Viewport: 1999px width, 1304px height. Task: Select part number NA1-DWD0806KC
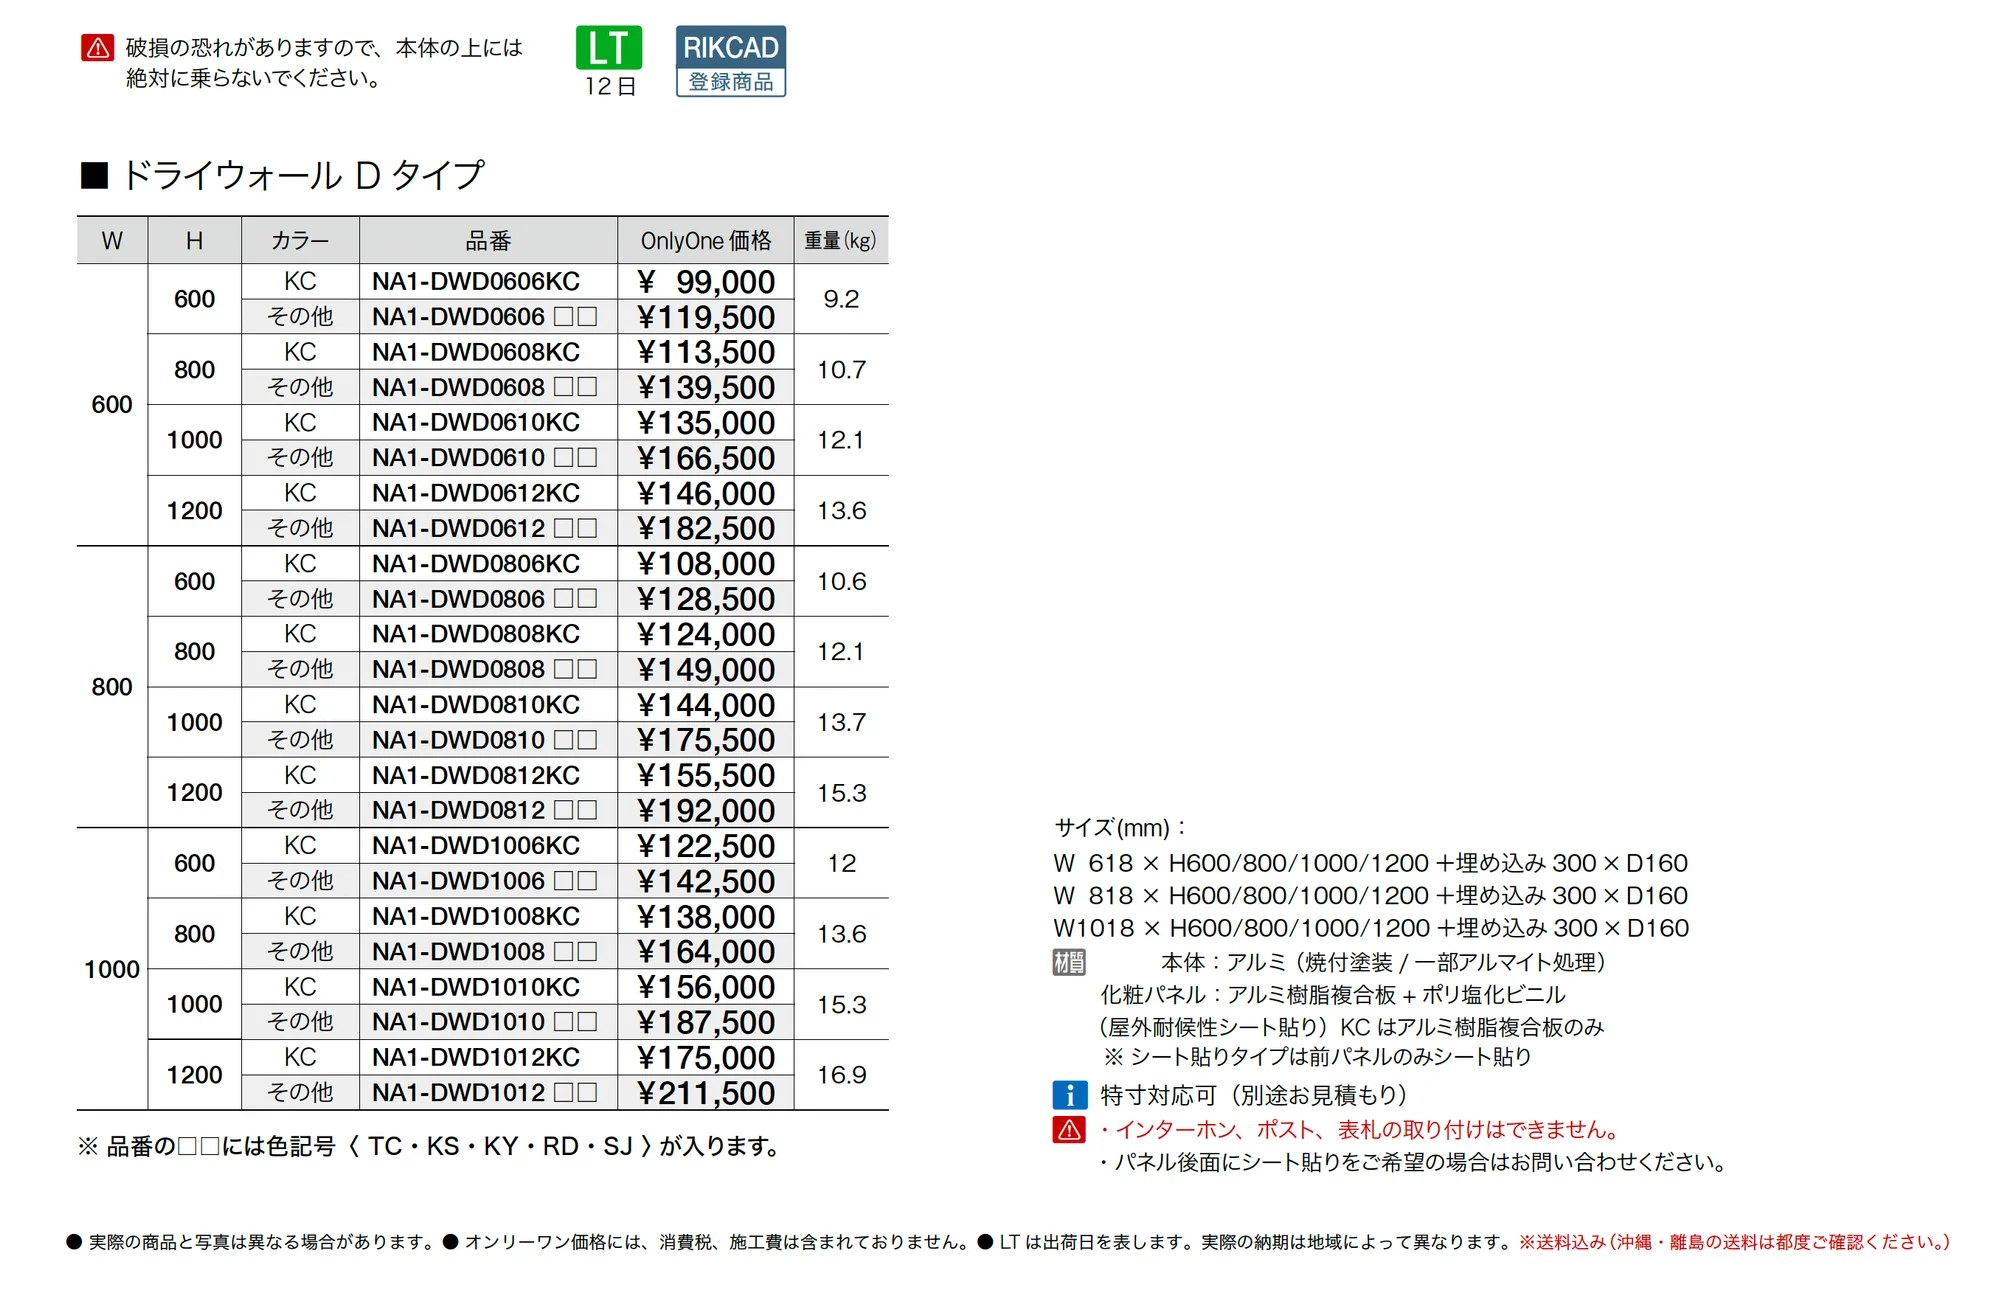tap(476, 564)
